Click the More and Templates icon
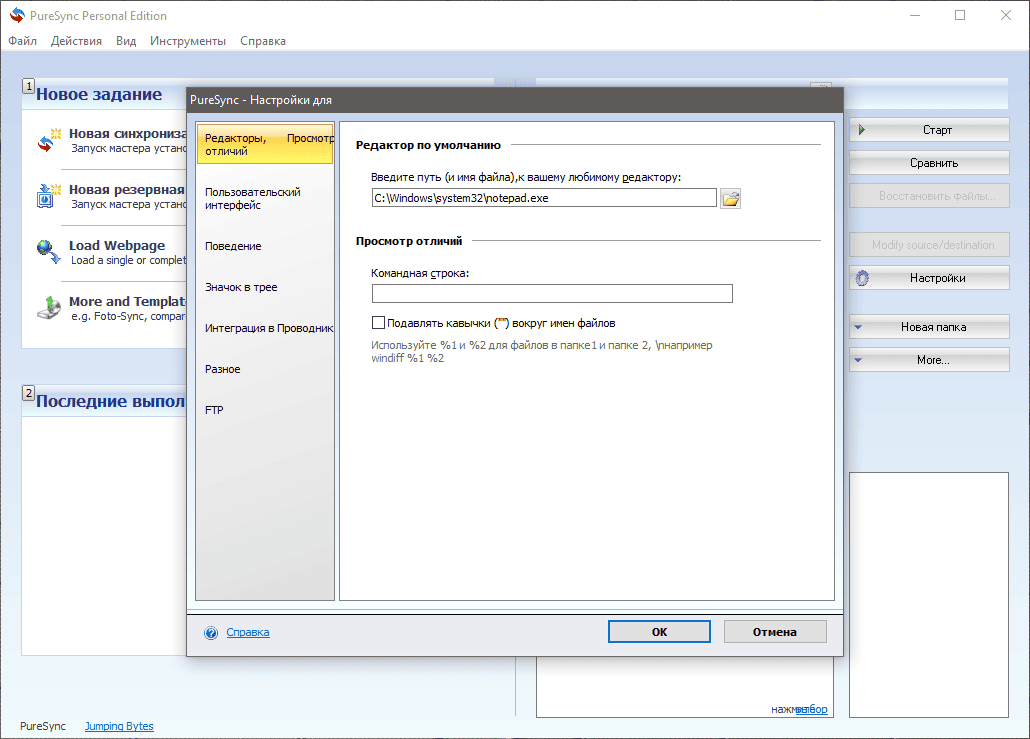Image resolution: width=1030 pixels, height=739 pixels. [48, 307]
